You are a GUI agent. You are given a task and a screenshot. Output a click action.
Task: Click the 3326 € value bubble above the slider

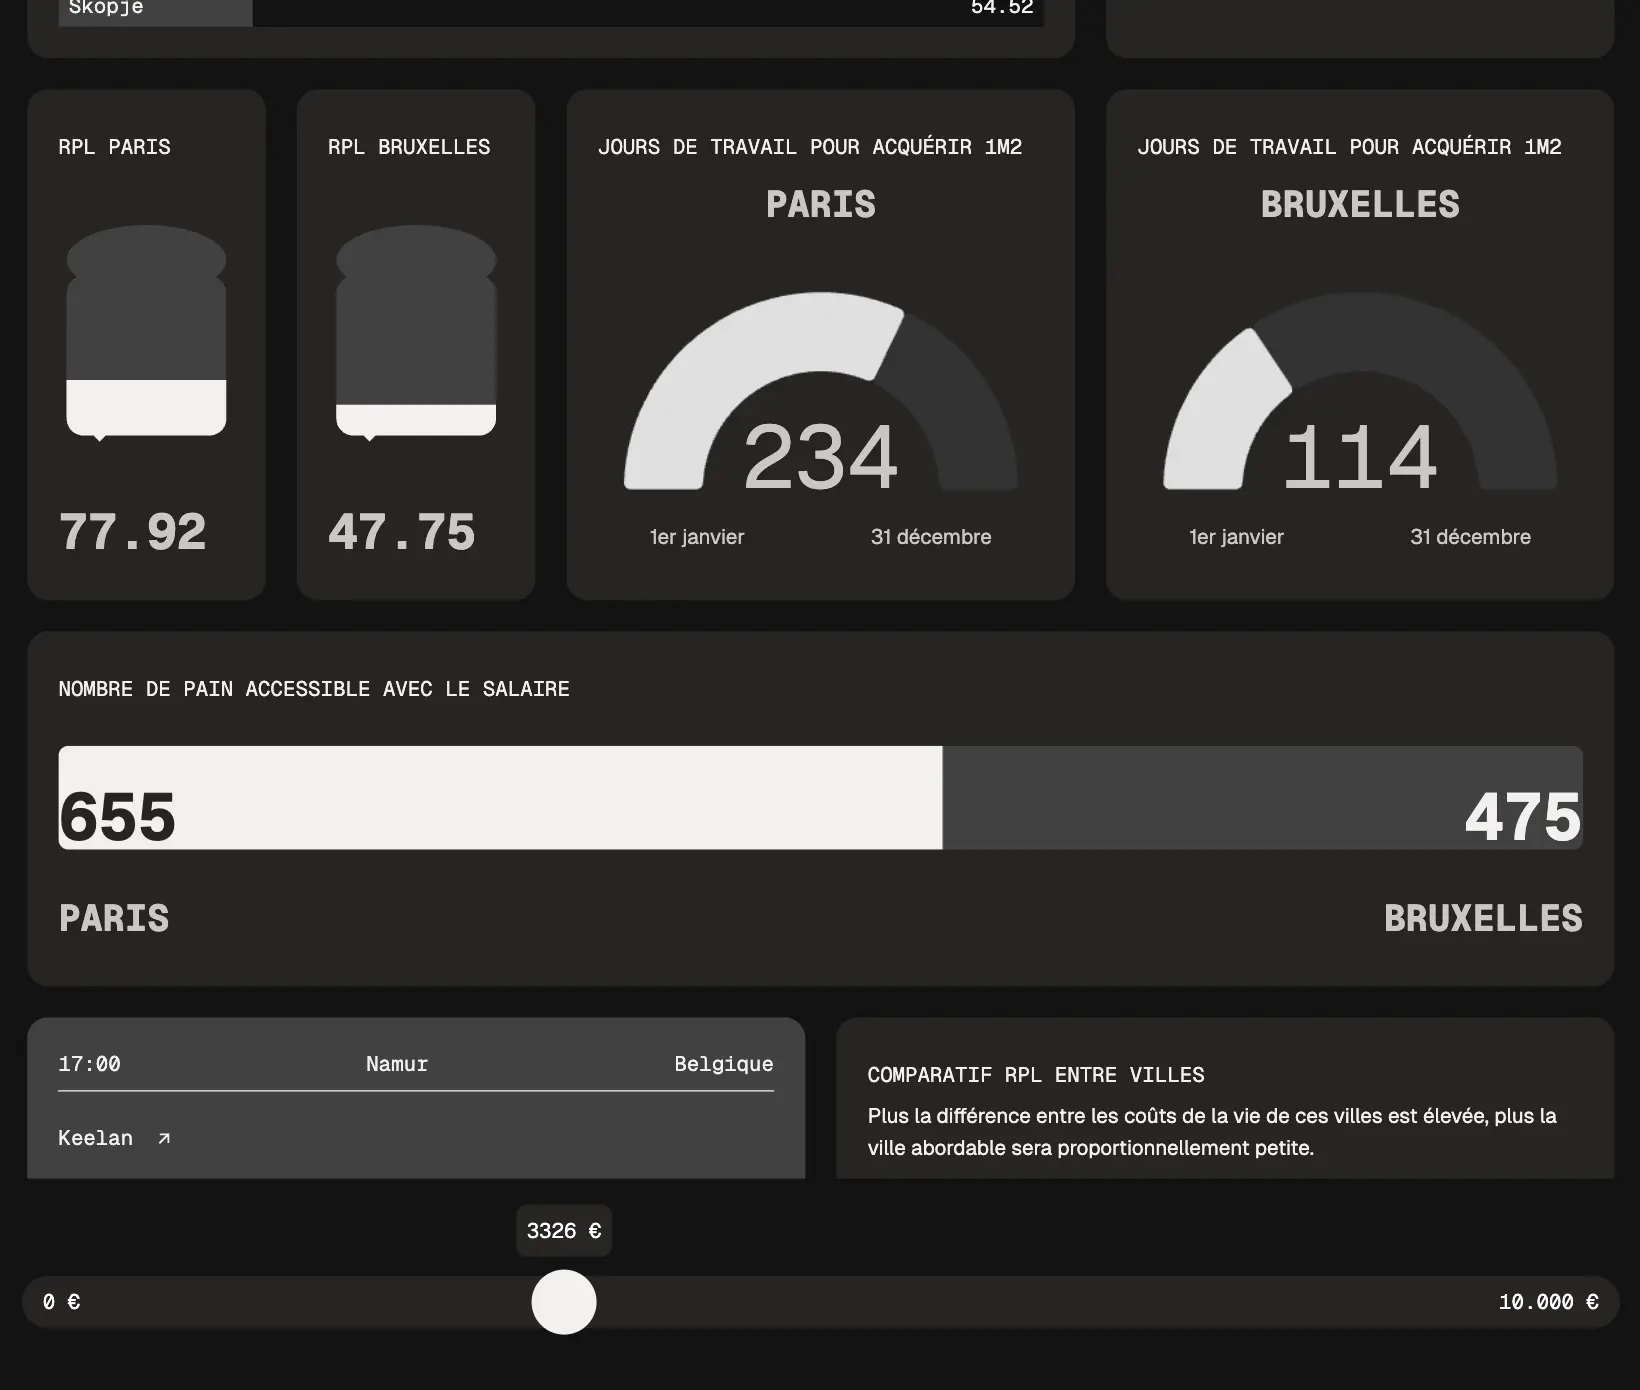563,1231
